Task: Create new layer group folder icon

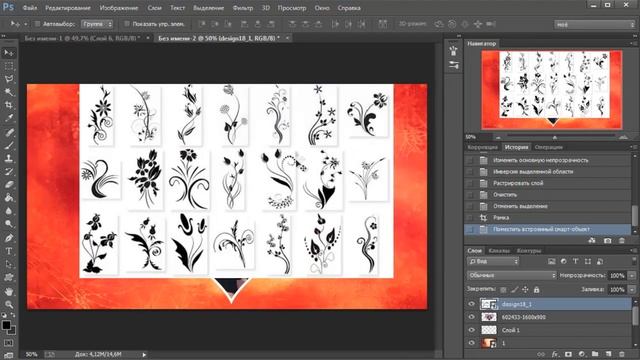Action: pos(595,354)
